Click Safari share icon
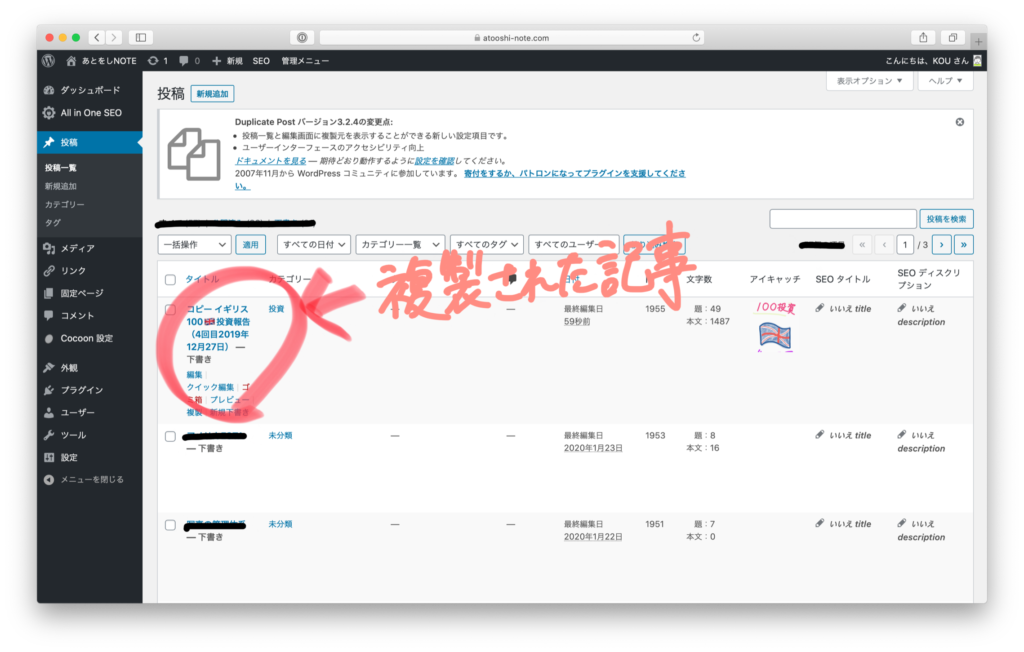 point(923,37)
